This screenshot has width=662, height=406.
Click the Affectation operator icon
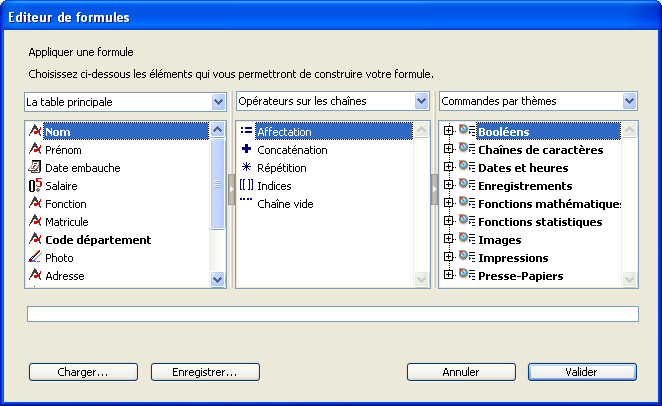tap(246, 132)
